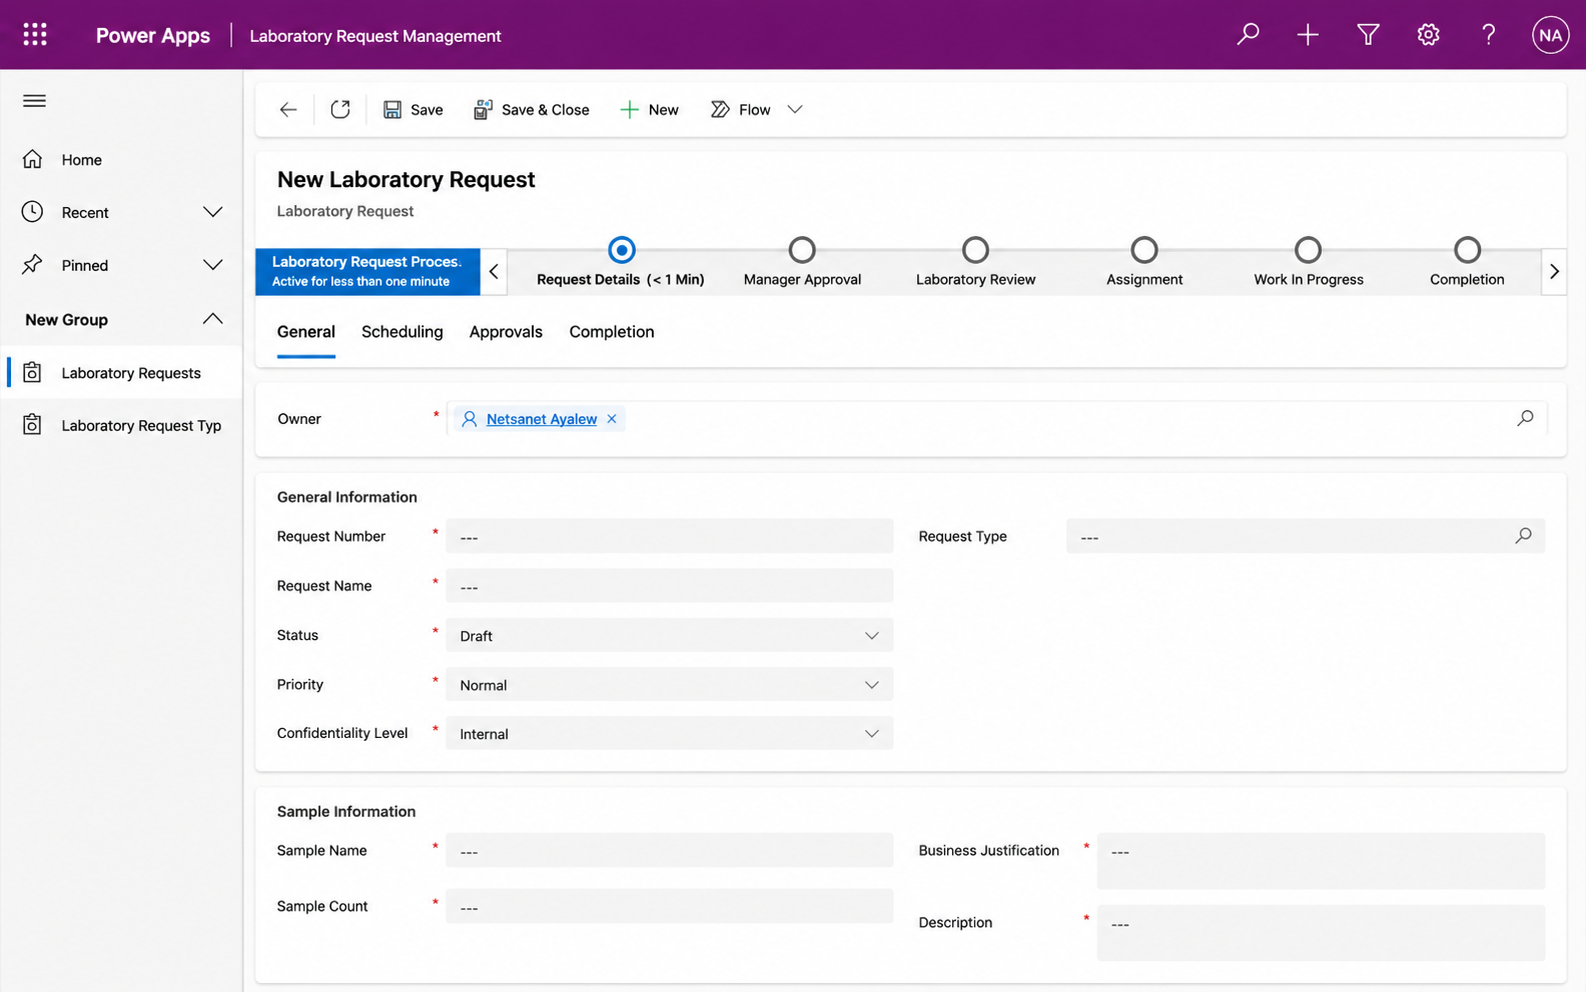Click the Owner lookup search icon
Viewport: 1586px width, 992px height.
coord(1525,418)
